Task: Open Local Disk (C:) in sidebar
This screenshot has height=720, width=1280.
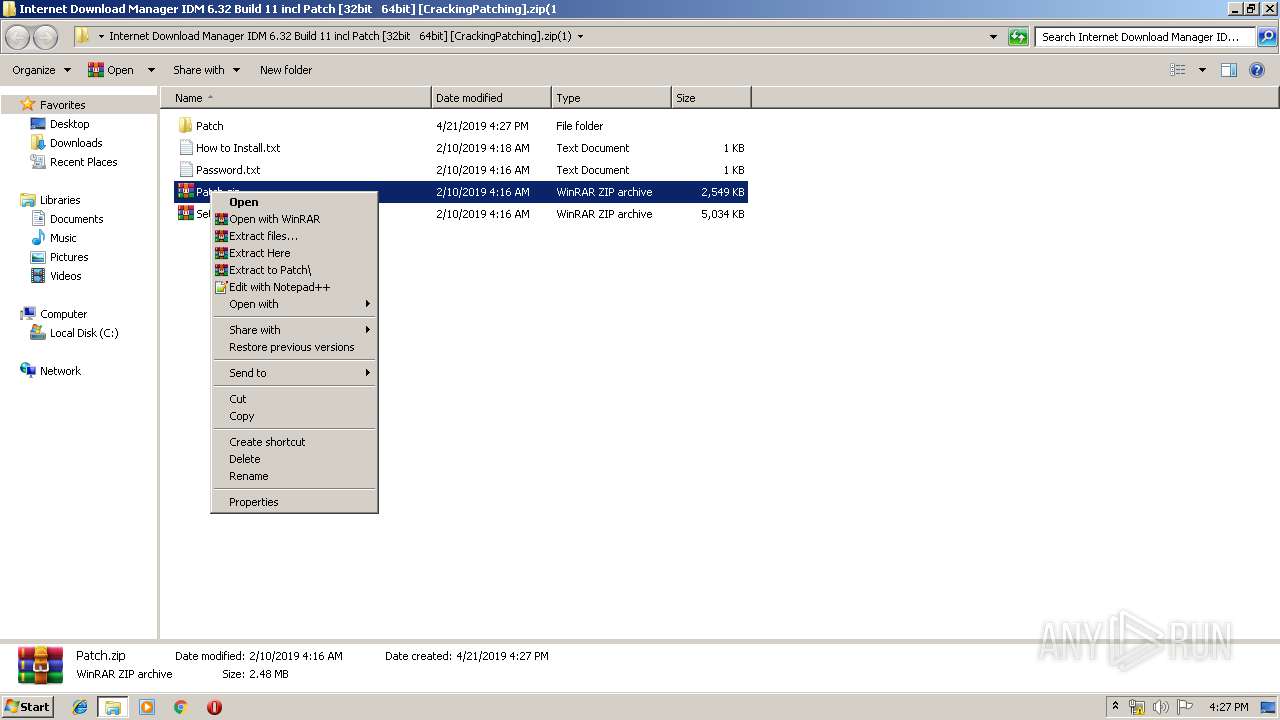Action: tap(84, 333)
